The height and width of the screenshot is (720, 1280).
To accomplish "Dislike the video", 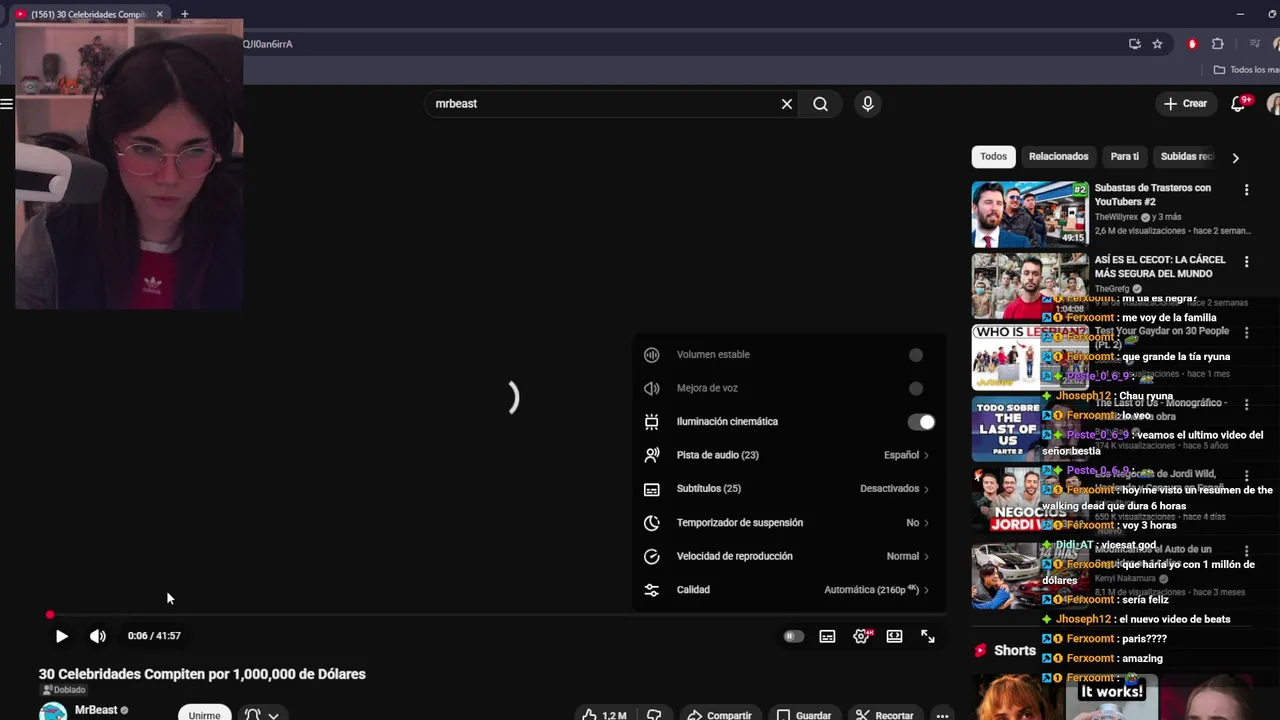I will (654, 715).
